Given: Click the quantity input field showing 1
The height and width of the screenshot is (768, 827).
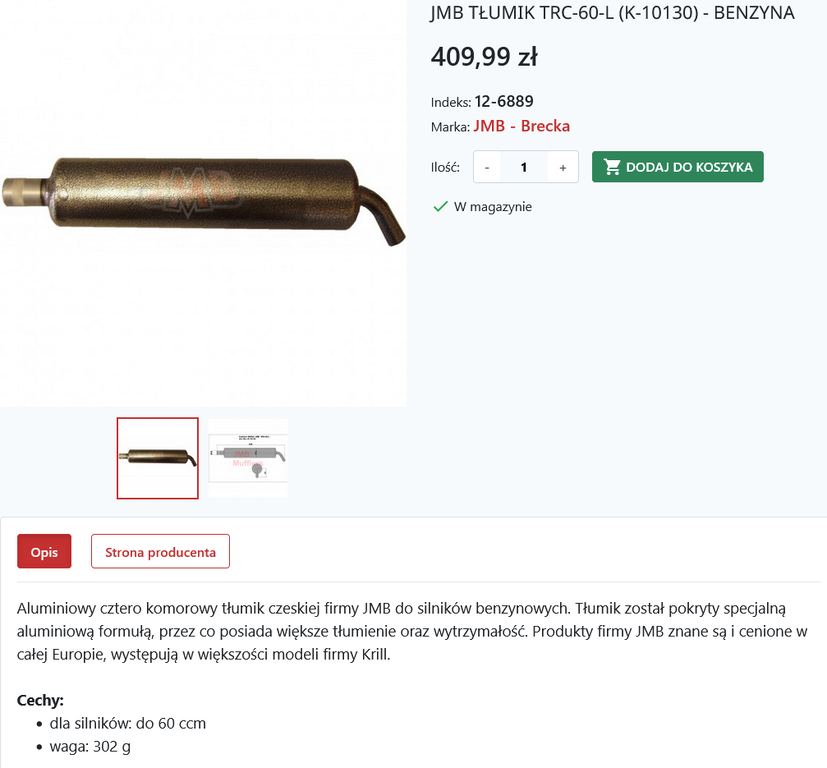Looking at the screenshot, I should pos(524,167).
